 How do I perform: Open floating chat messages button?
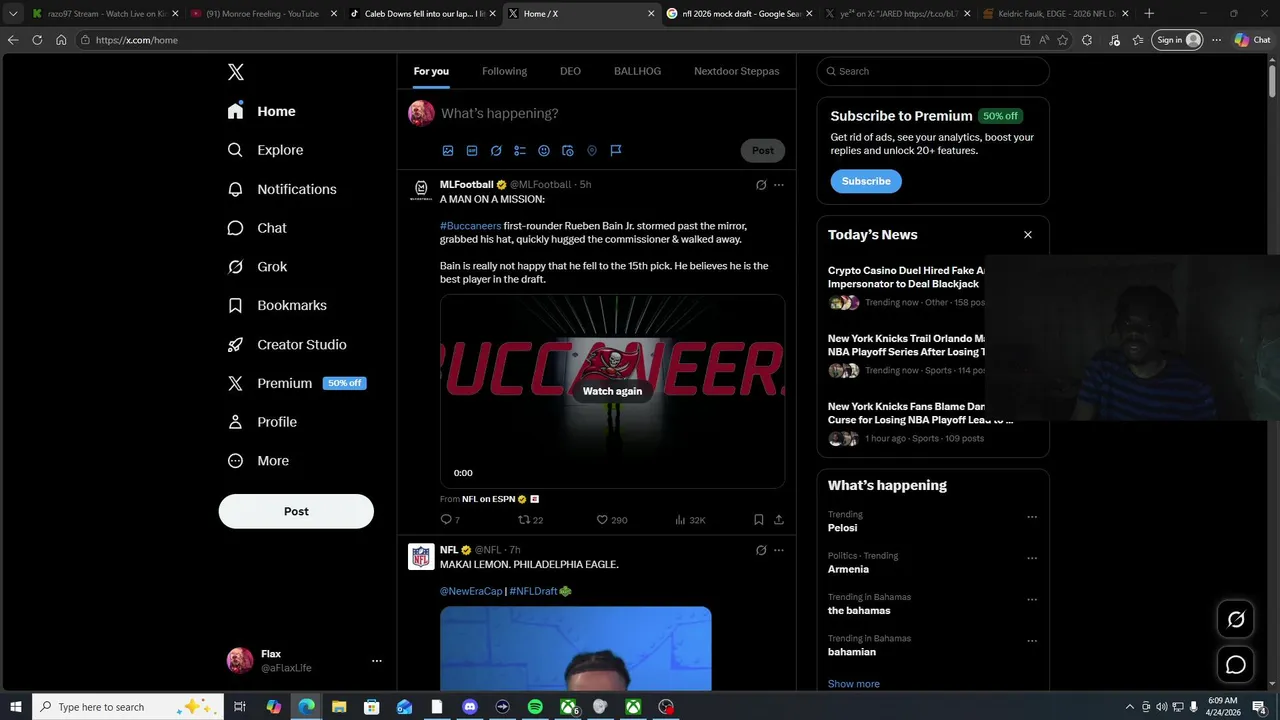click(x=1236, y=665)
